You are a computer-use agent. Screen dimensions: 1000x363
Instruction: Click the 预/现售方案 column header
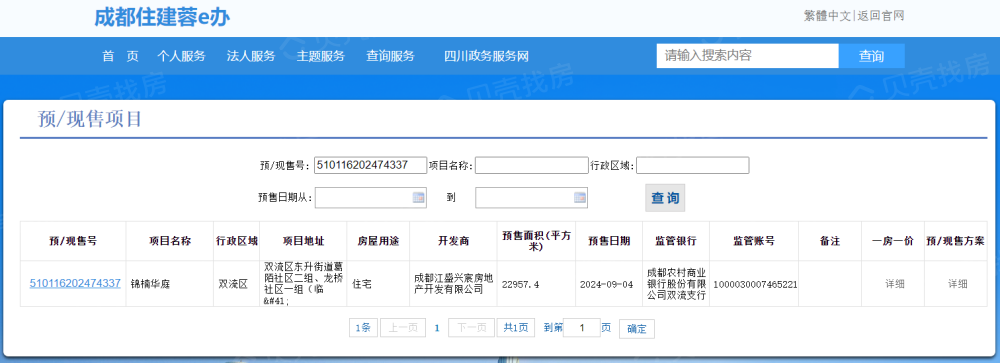click(955, 241)
